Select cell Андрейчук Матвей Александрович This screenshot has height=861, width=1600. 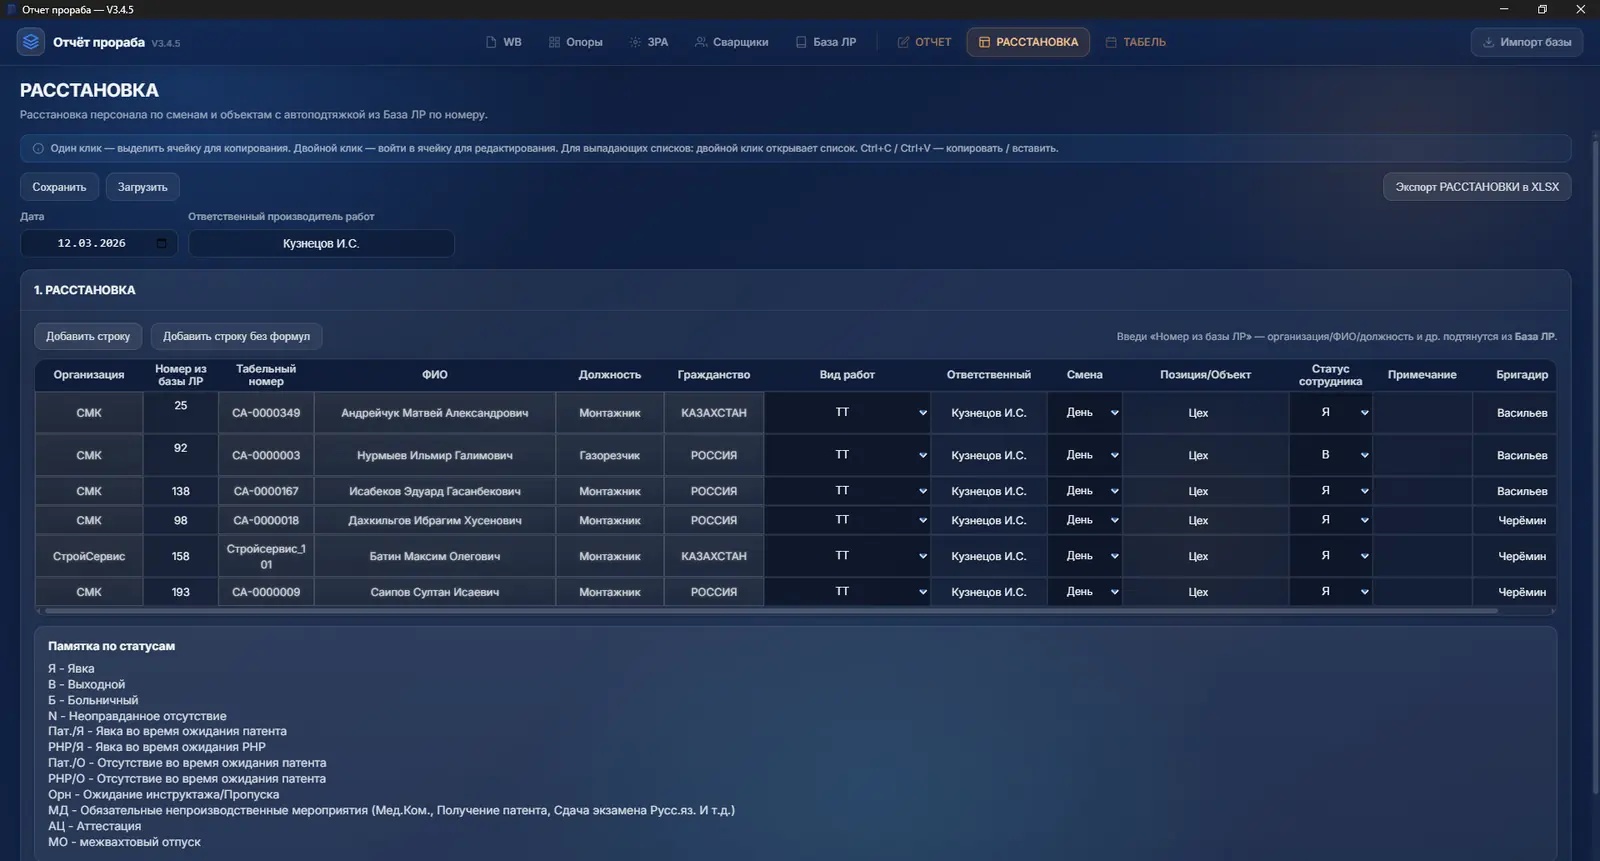435,413
